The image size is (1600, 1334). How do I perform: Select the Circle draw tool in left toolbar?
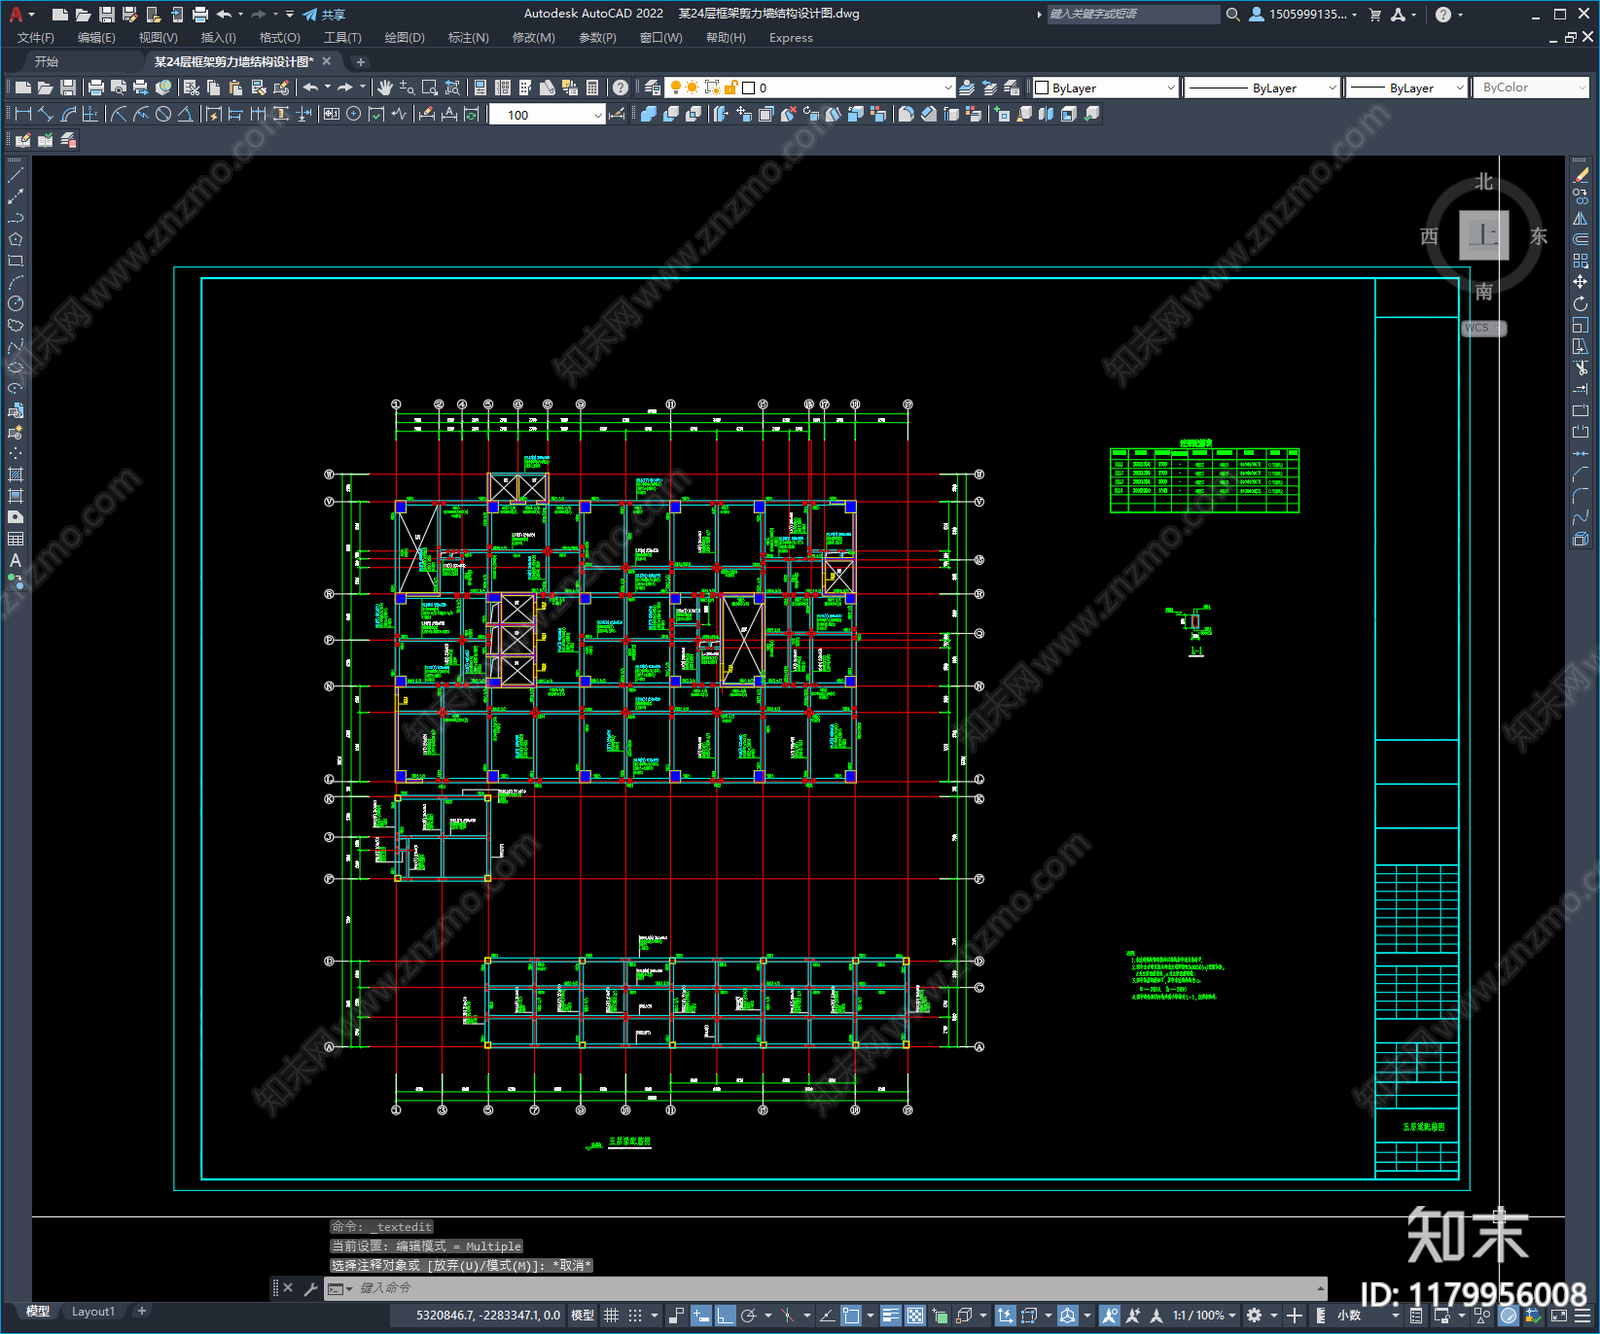coord(15,303)
